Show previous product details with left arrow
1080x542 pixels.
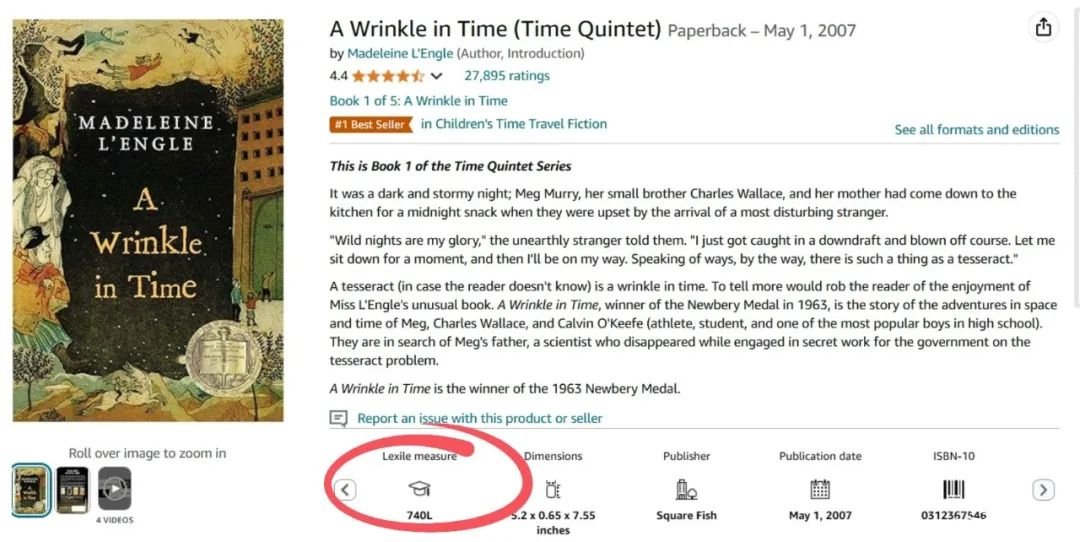346,490
